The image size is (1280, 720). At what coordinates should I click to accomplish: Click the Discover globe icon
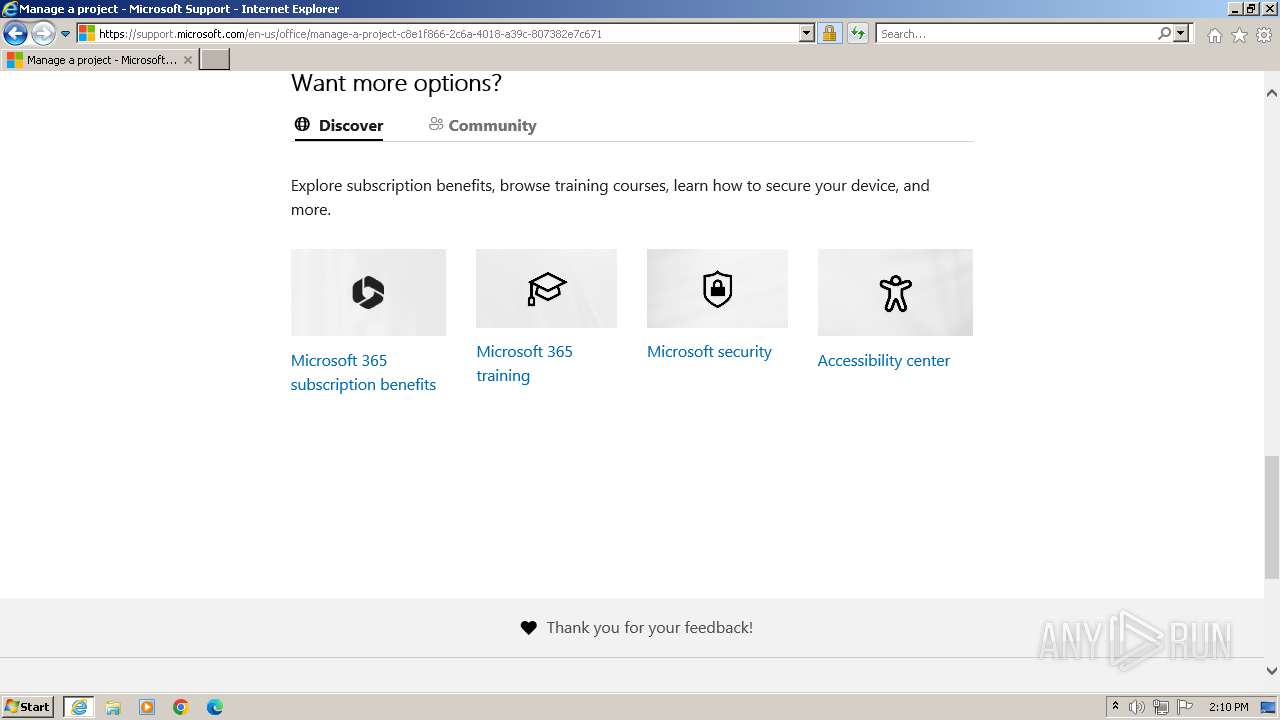302,124
